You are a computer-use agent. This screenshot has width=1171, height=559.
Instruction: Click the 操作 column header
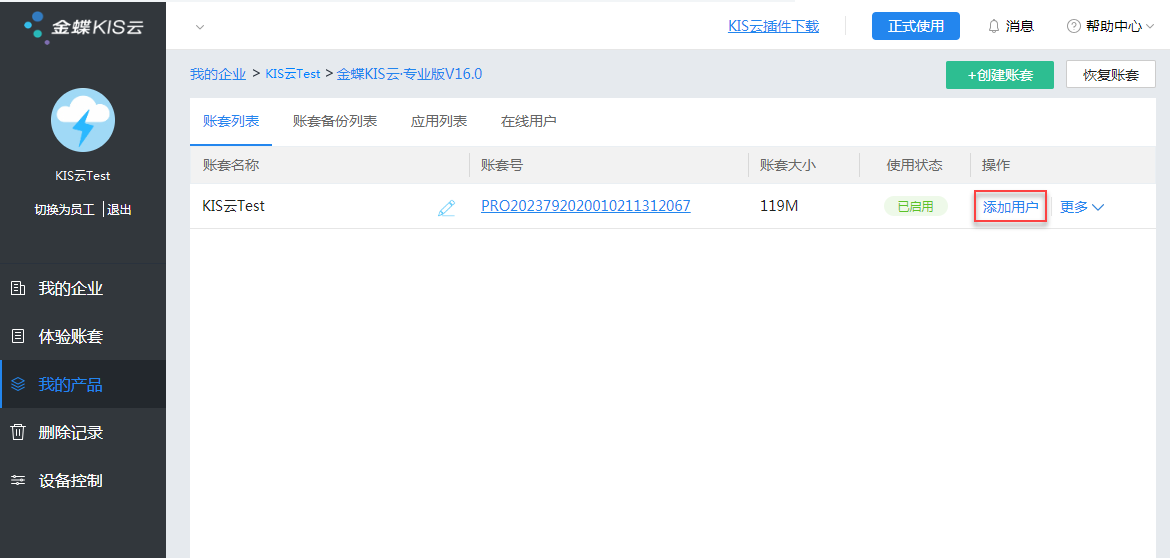pos(996,165)
